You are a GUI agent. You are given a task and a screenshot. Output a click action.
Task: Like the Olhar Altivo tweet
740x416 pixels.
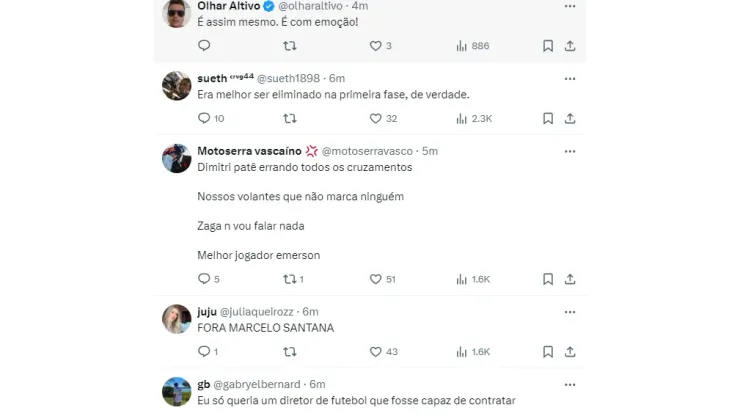click(x=376, y=46)
